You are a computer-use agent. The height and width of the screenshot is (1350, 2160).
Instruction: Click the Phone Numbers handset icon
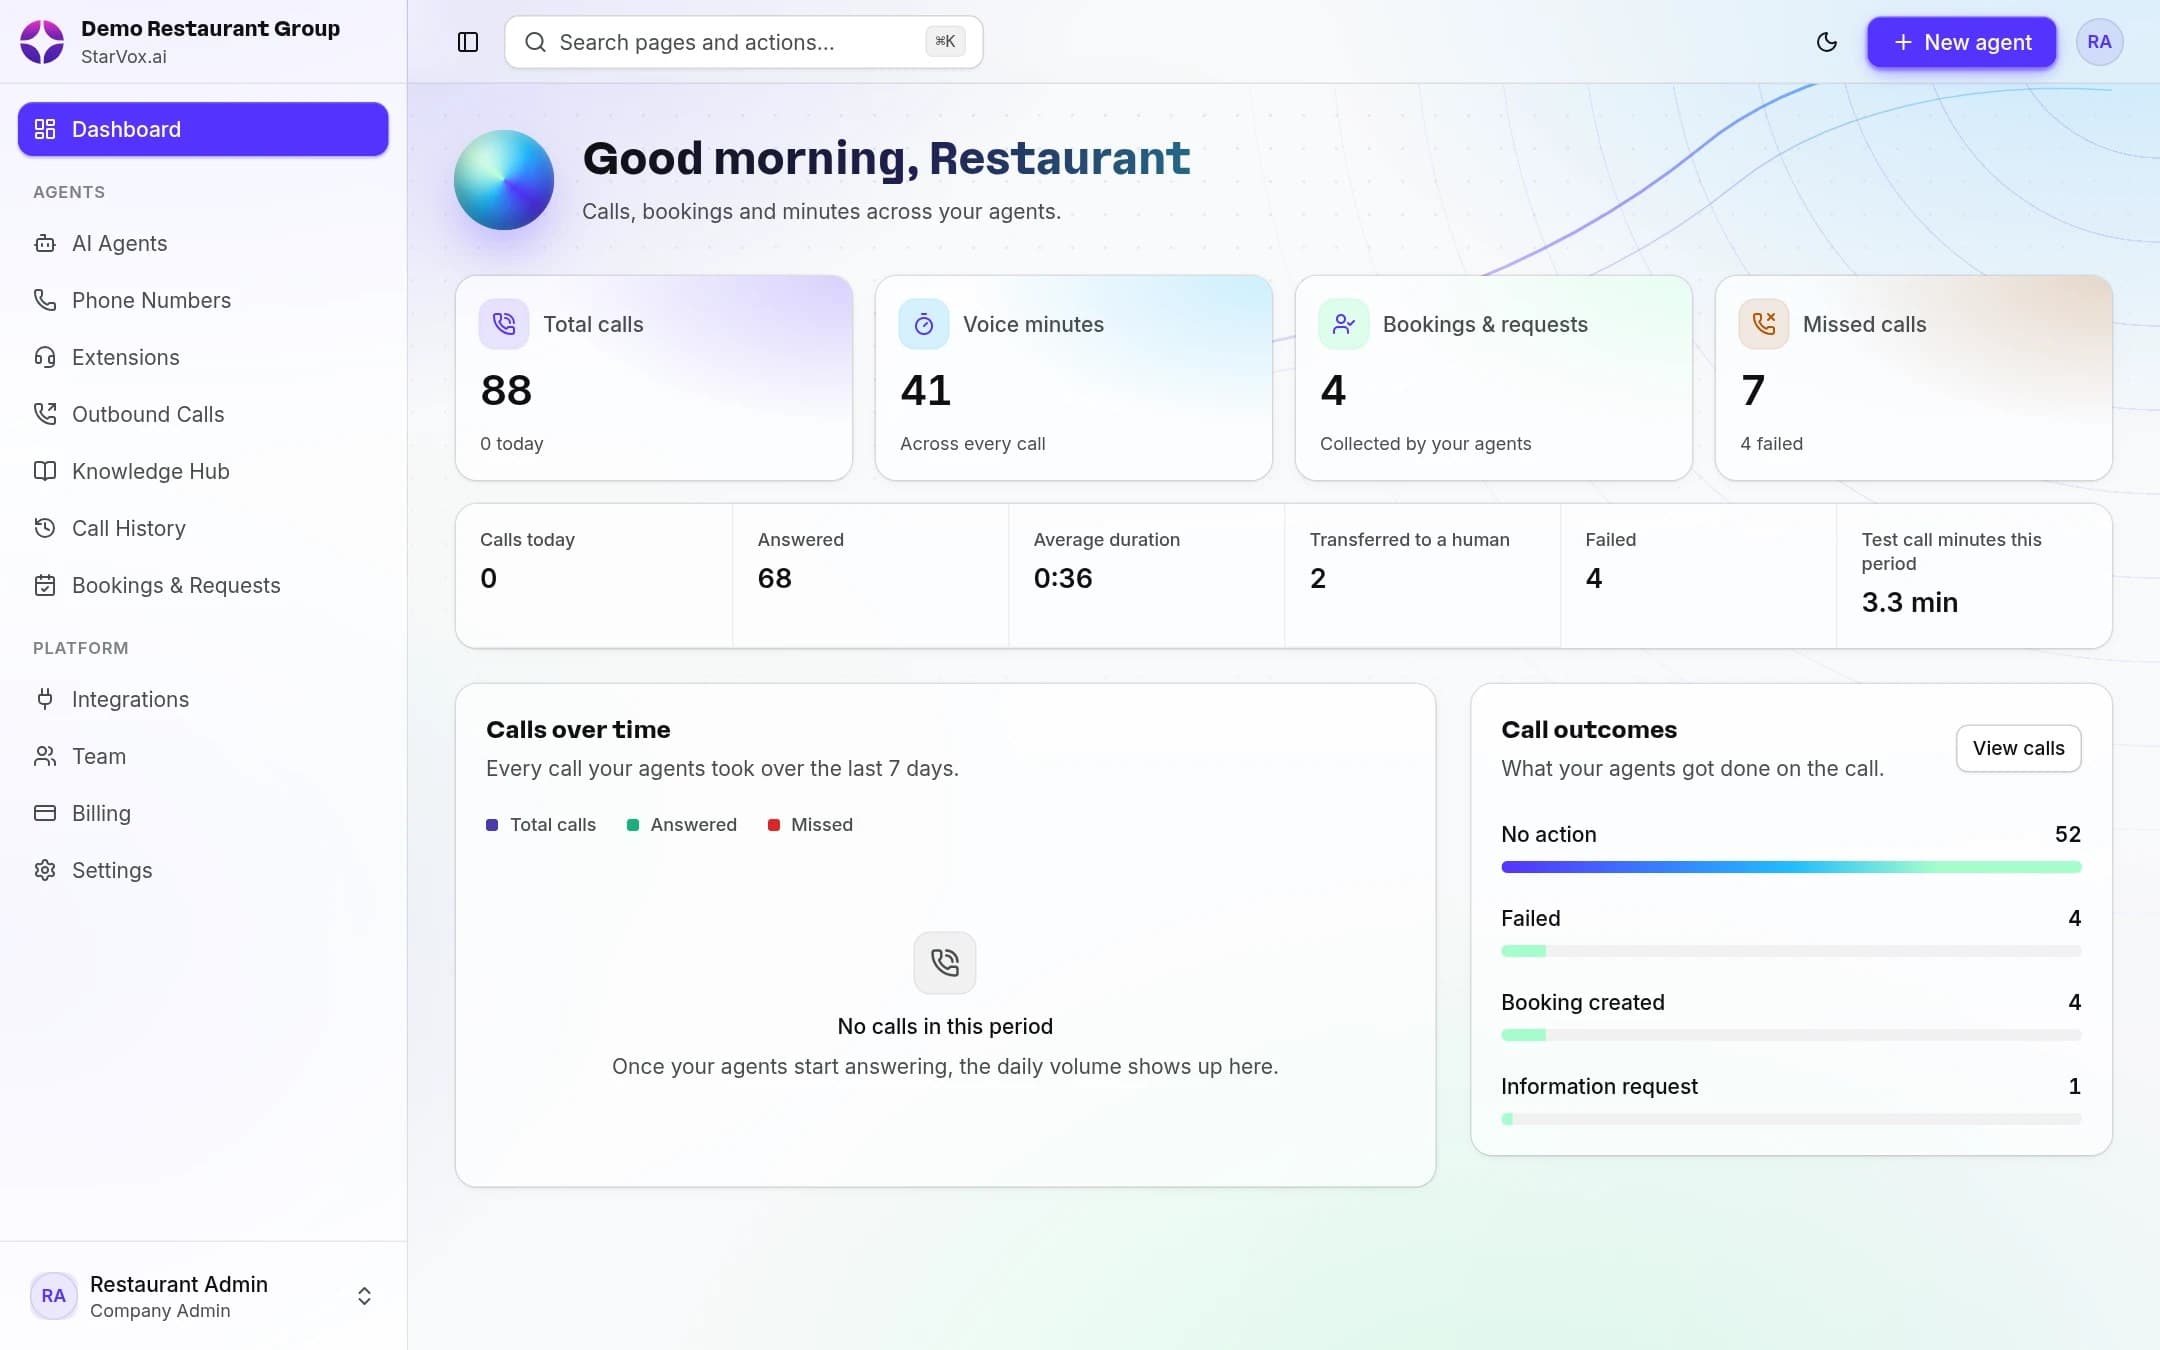[x=45, y=300]
